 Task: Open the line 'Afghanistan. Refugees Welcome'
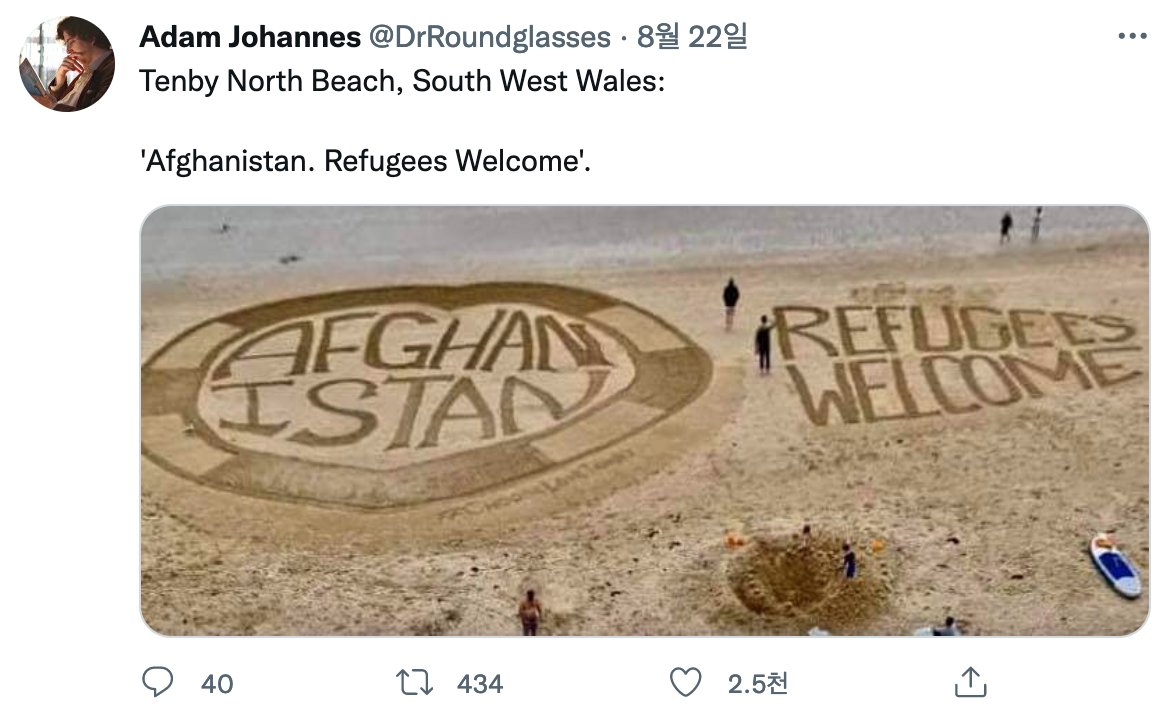(x=366, y=161)
